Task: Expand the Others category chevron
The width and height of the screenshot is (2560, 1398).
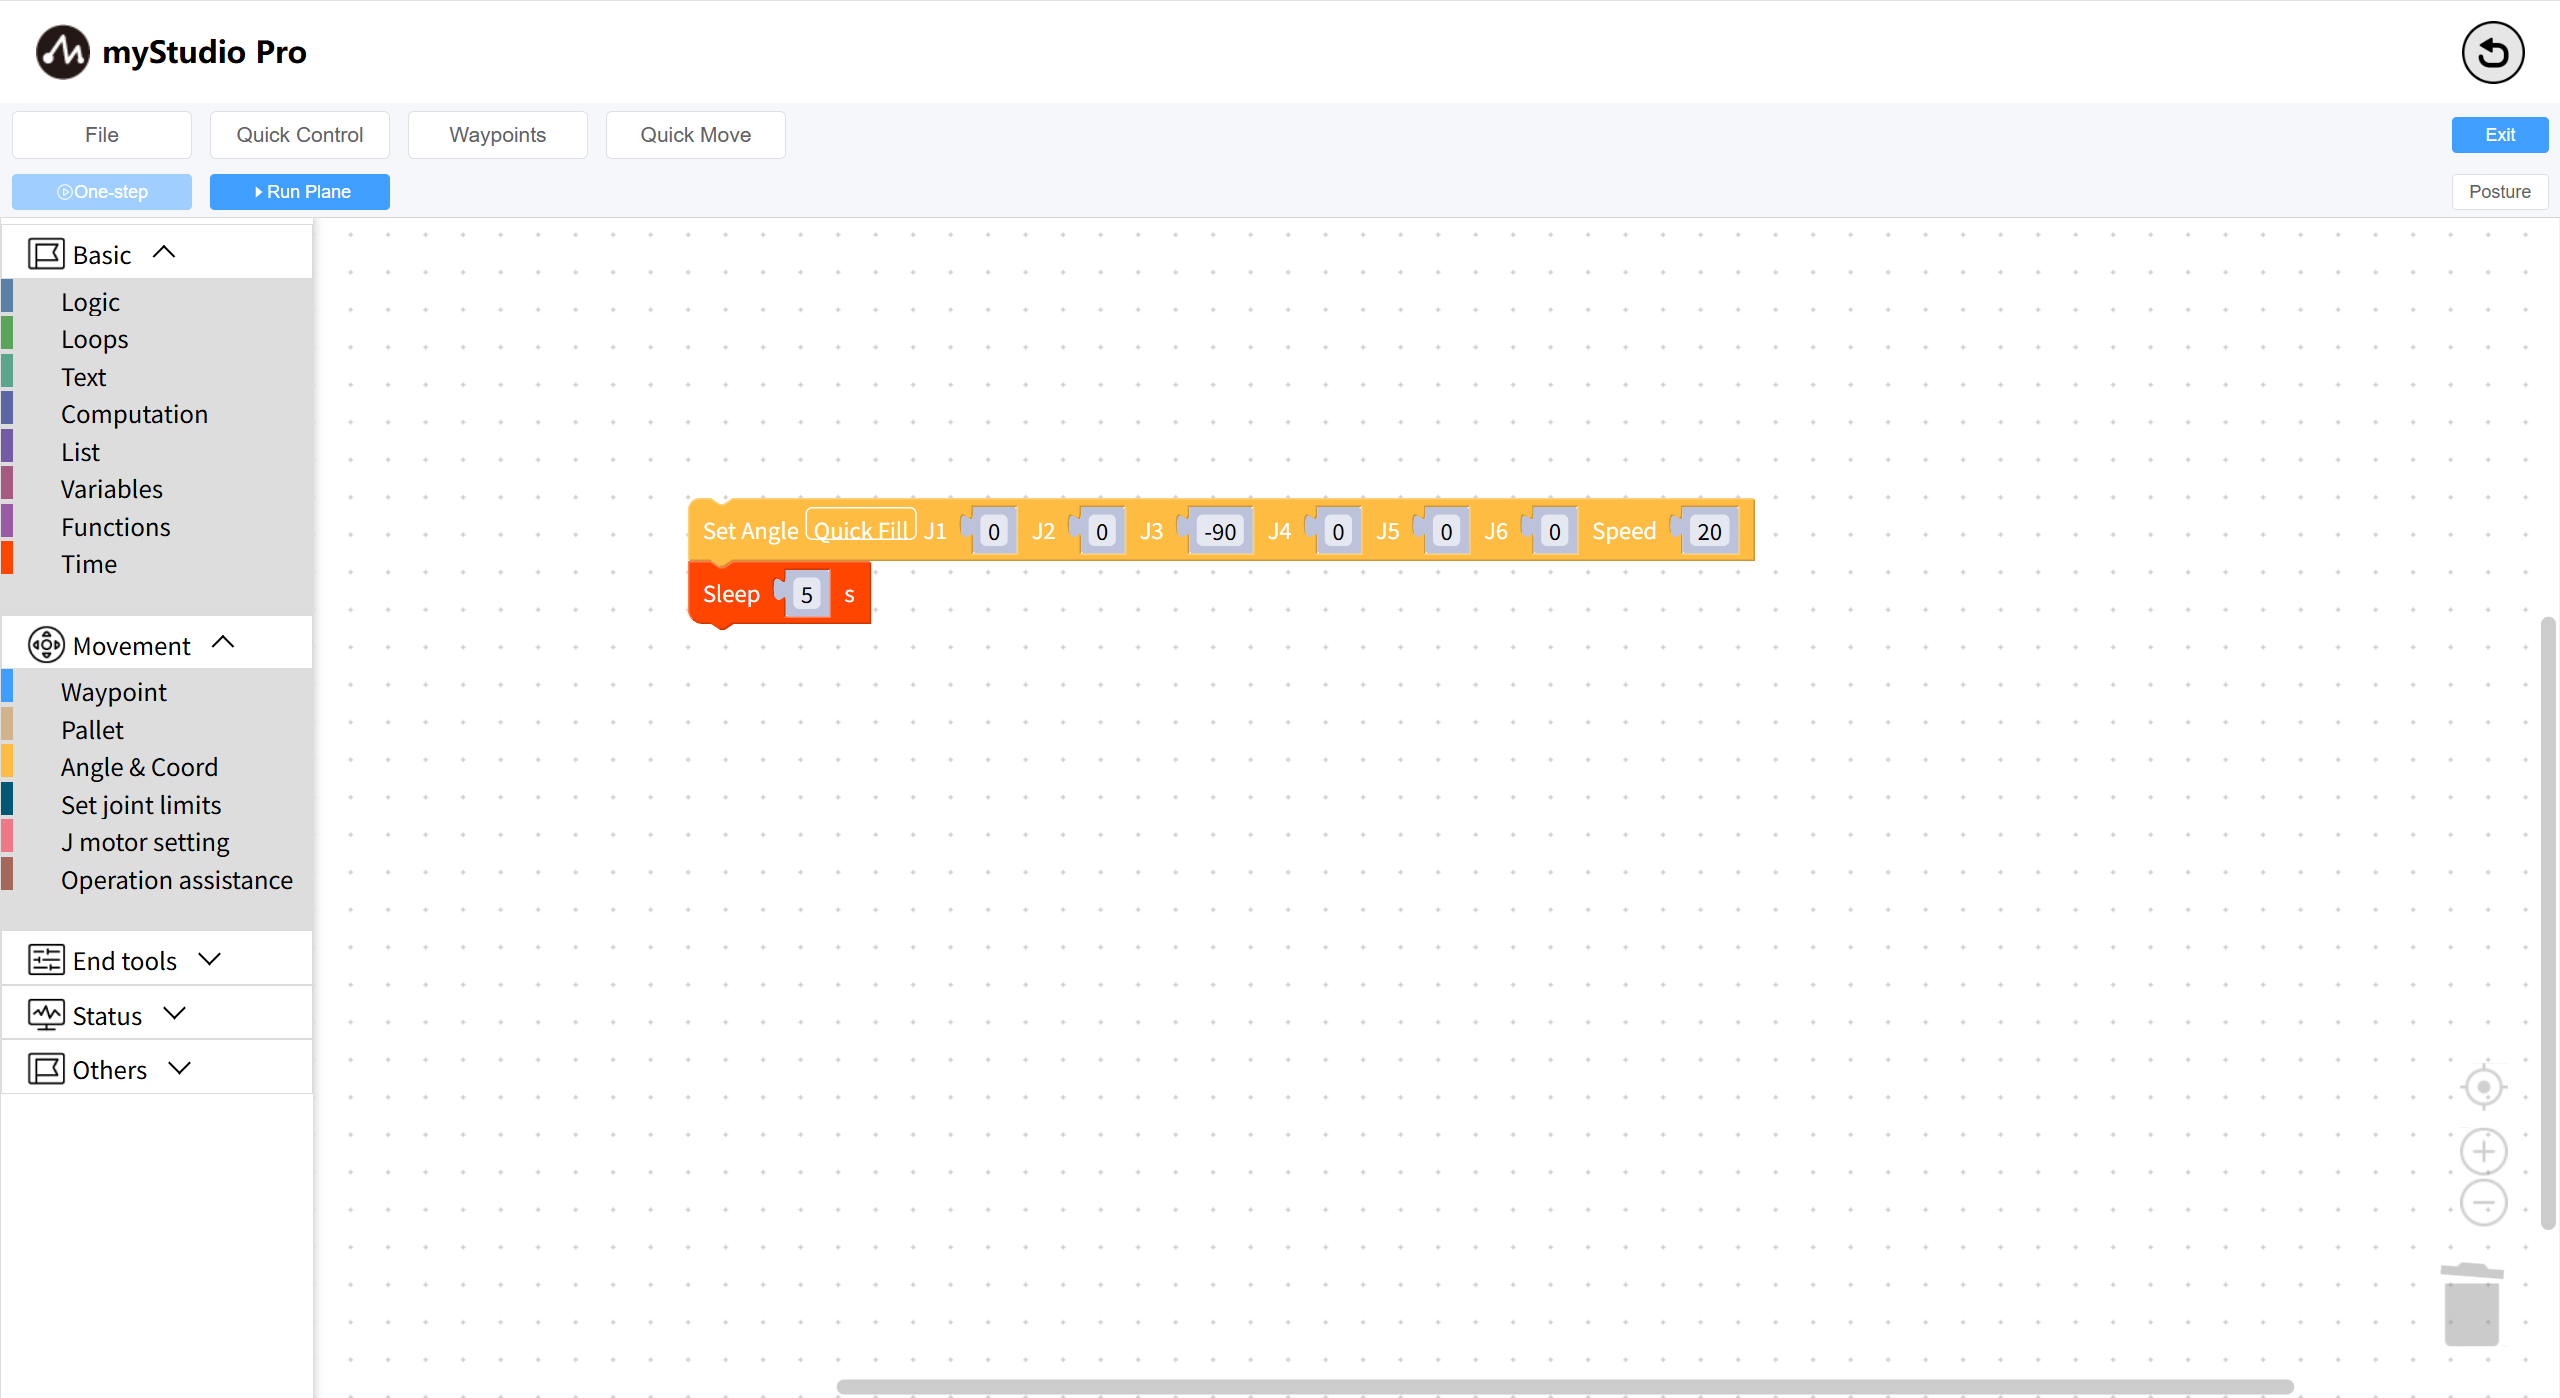Action: [180, 1068]
